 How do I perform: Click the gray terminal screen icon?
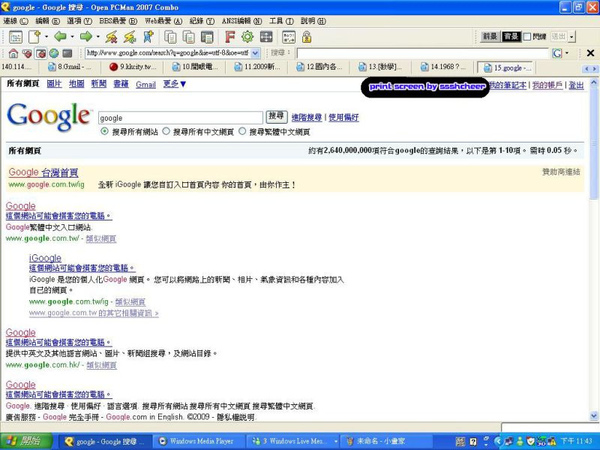click(67, 53)
